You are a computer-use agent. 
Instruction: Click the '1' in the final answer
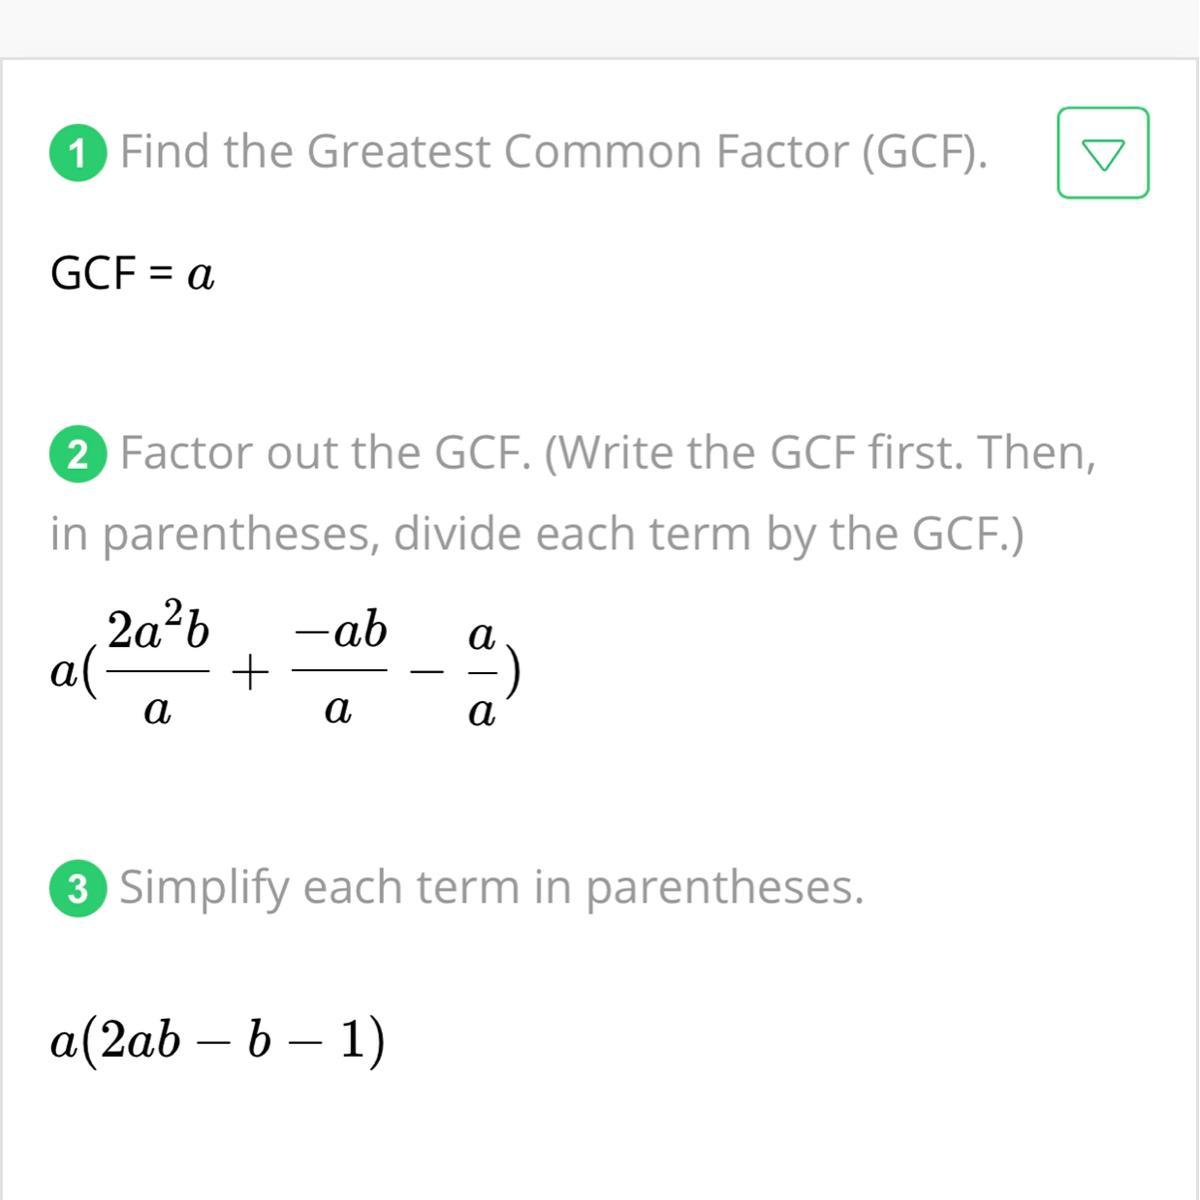tap(351, 1042)
